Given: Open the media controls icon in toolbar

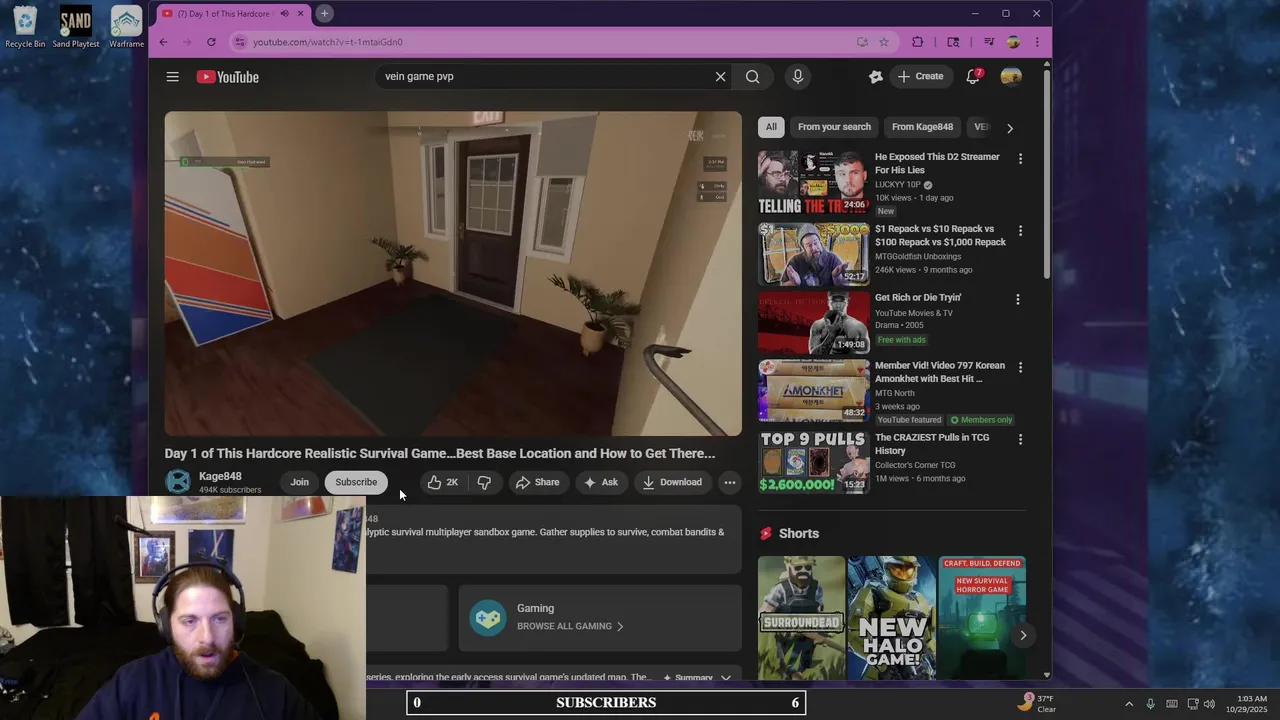Looking at the screenshot, I should 989,42.
